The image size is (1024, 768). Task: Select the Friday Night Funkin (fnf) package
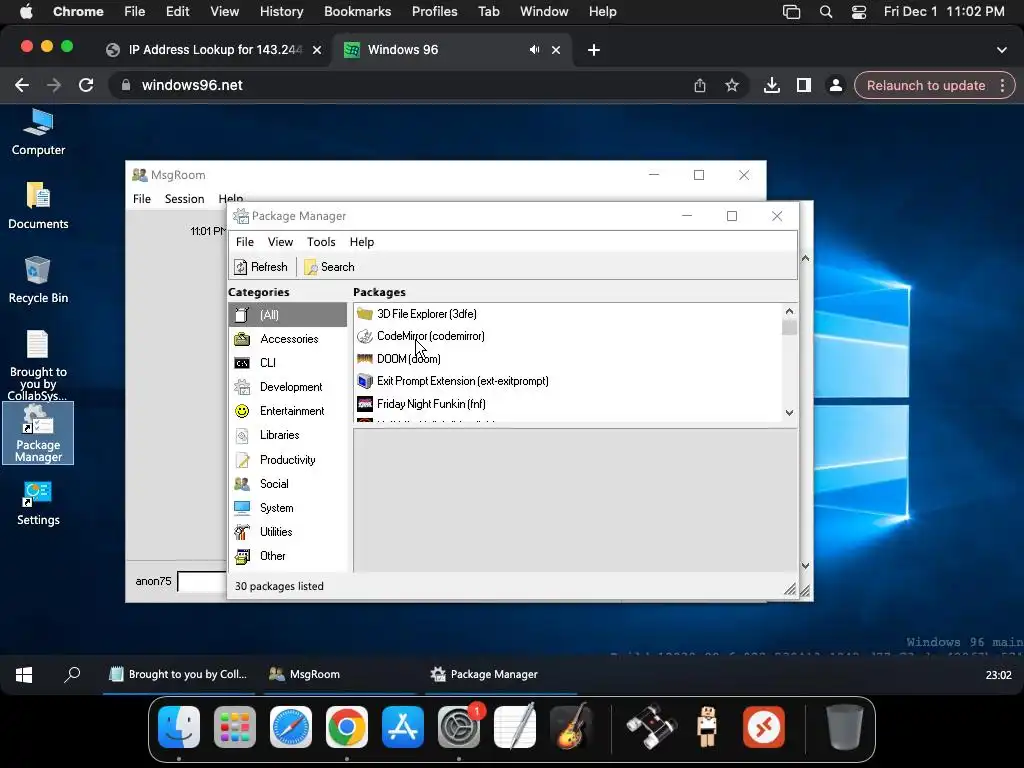[x=568, y=404]
